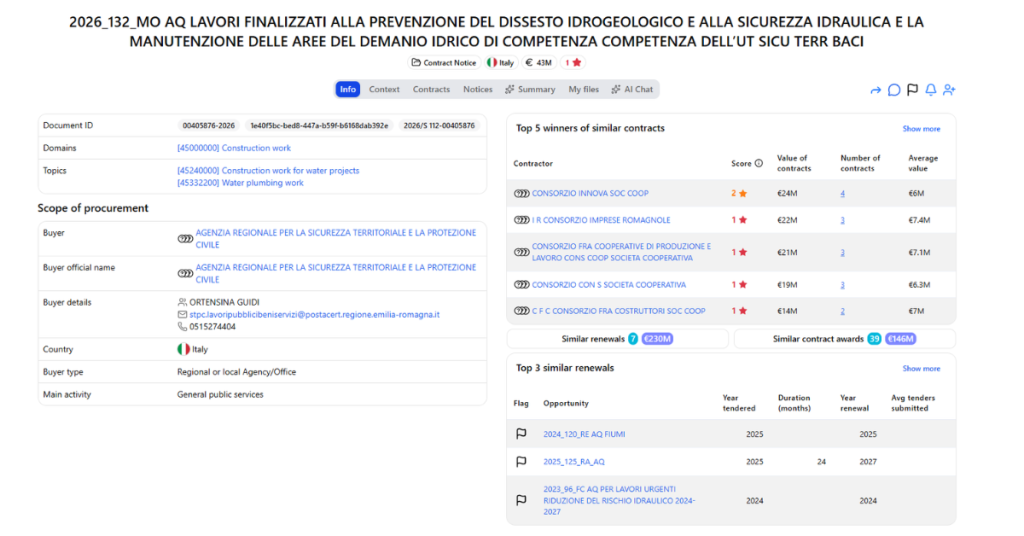
Task: Click the add user icon
Action: tap(949, 90)
